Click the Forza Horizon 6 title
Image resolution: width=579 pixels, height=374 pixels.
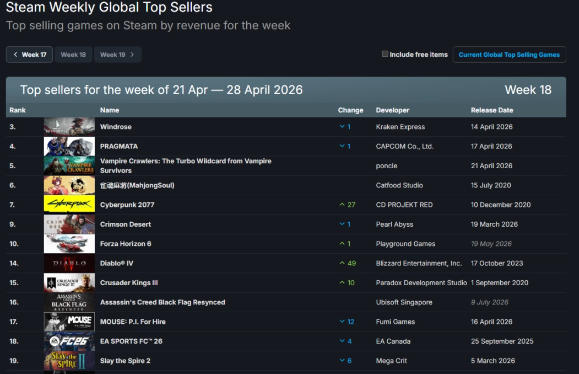(126, 244)
